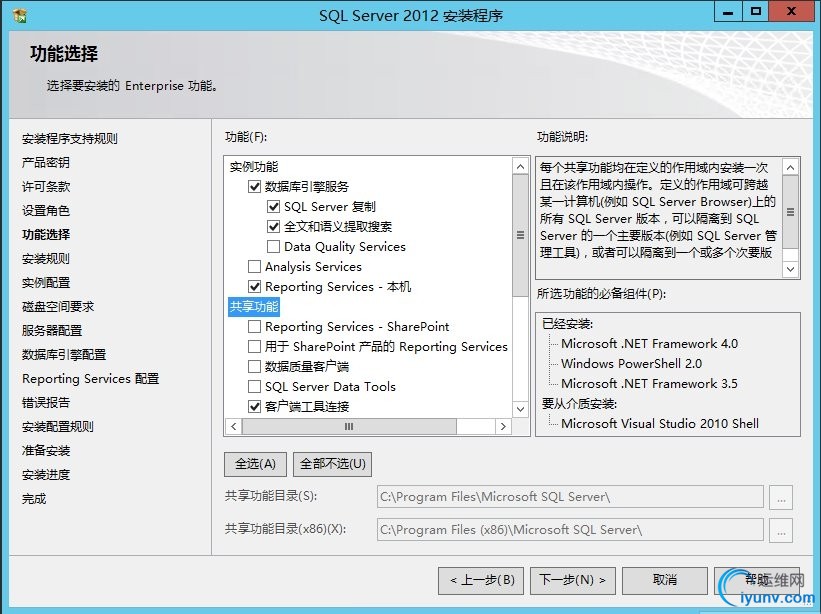Maximize the SQL Server 2012 setup window
The image size is (821, 614).
756,12
